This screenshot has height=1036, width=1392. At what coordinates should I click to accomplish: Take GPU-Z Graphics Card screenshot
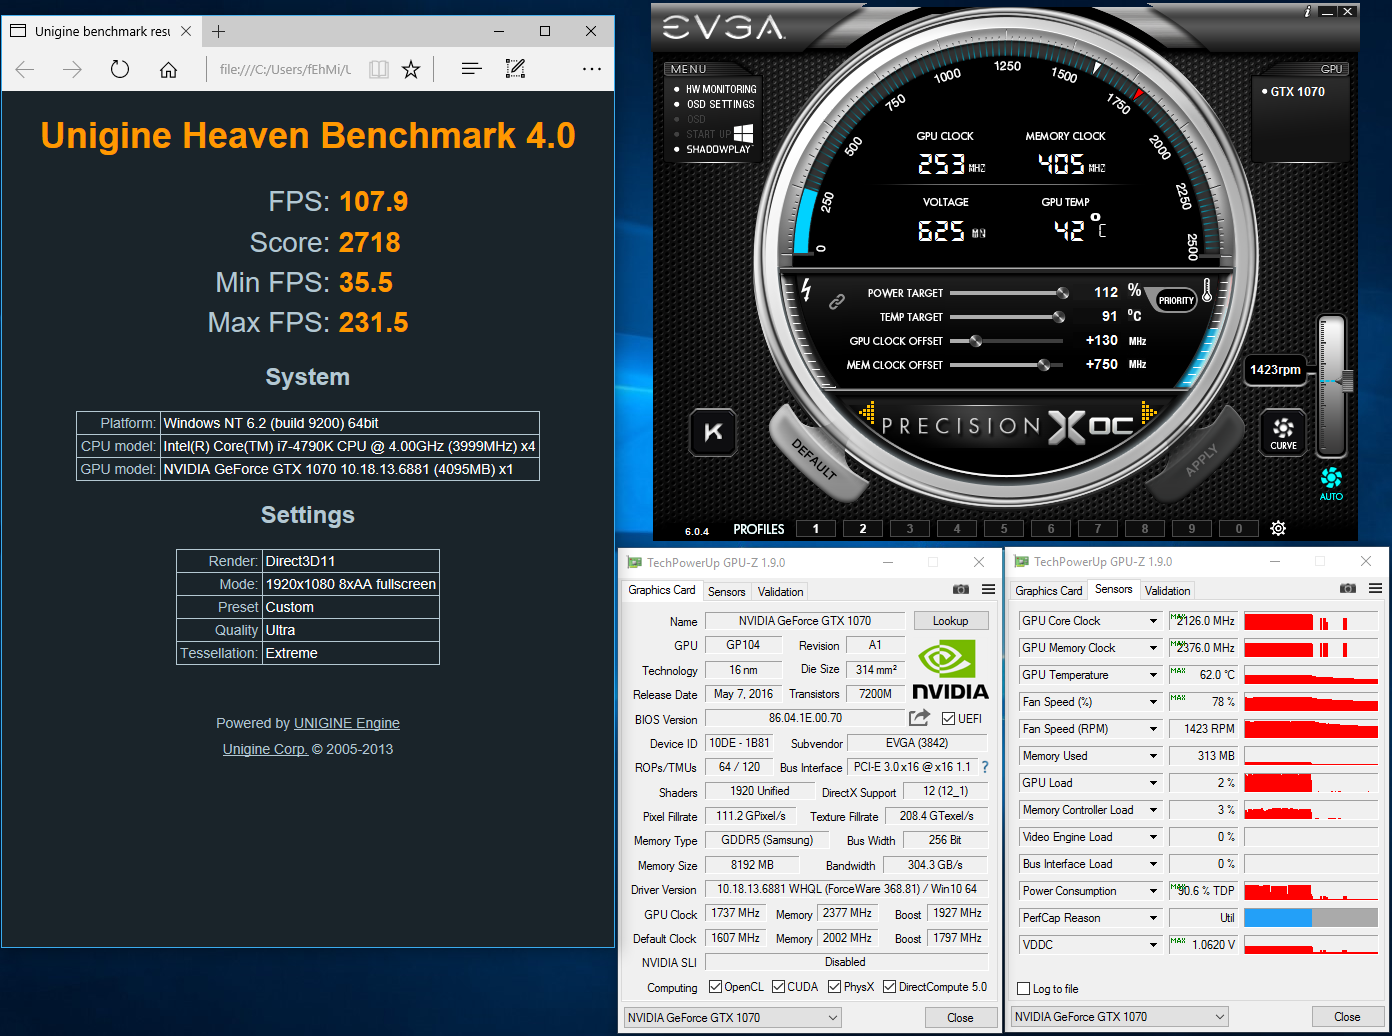click(x=961, y=590)
